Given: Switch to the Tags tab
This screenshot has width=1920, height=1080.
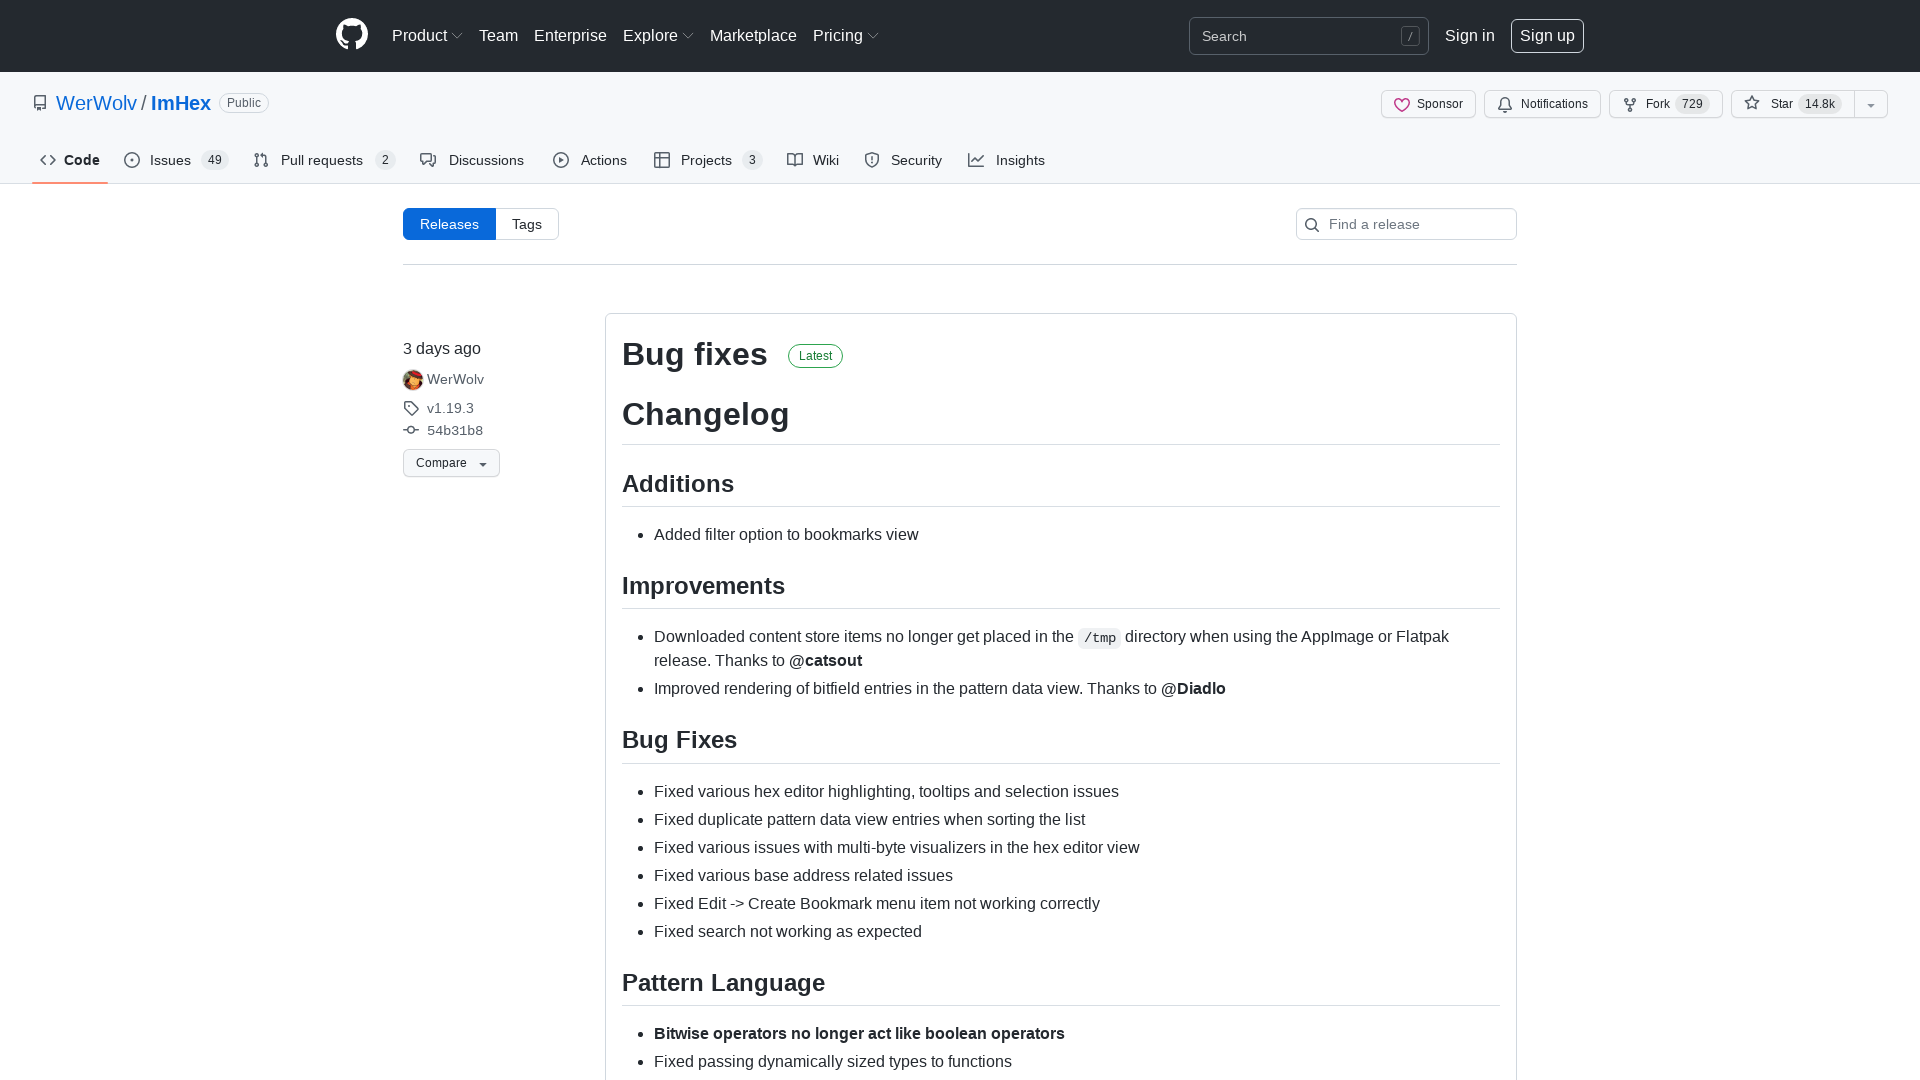Looking at the screenshot, I should [527, 224].
